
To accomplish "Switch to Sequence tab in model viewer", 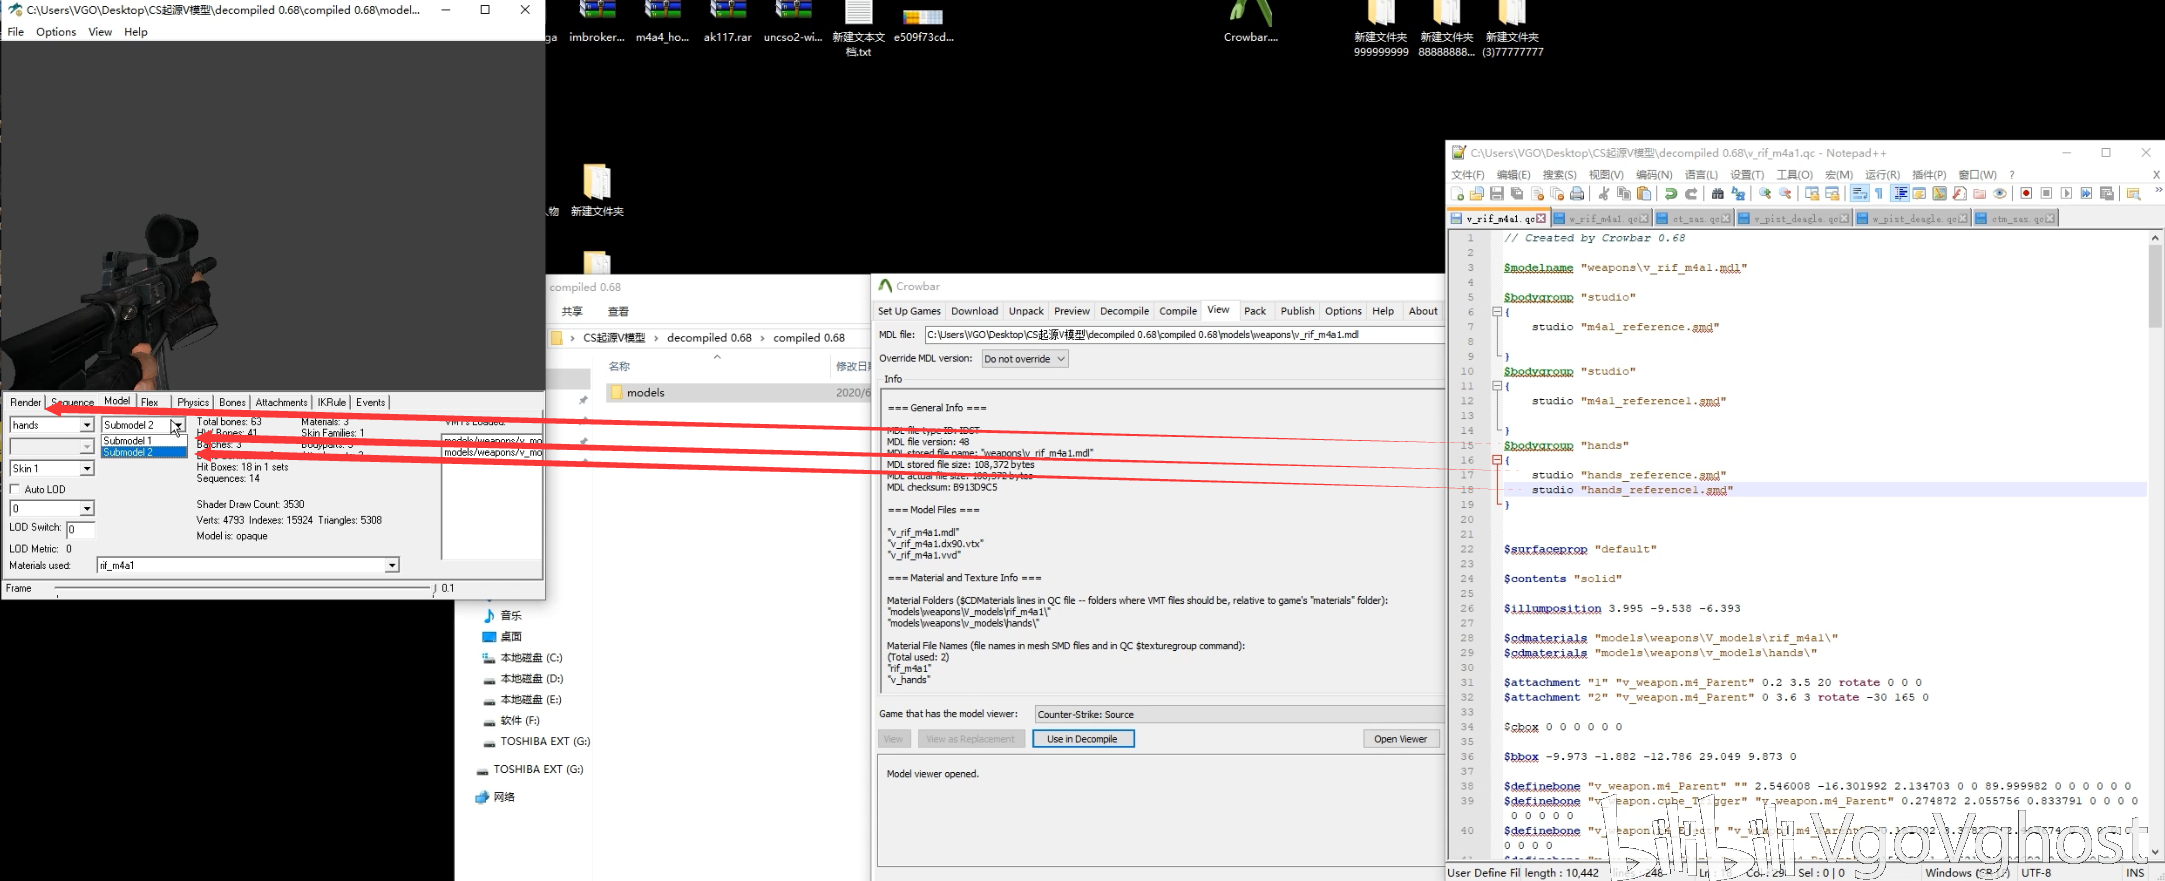I will tap(72, 403).
